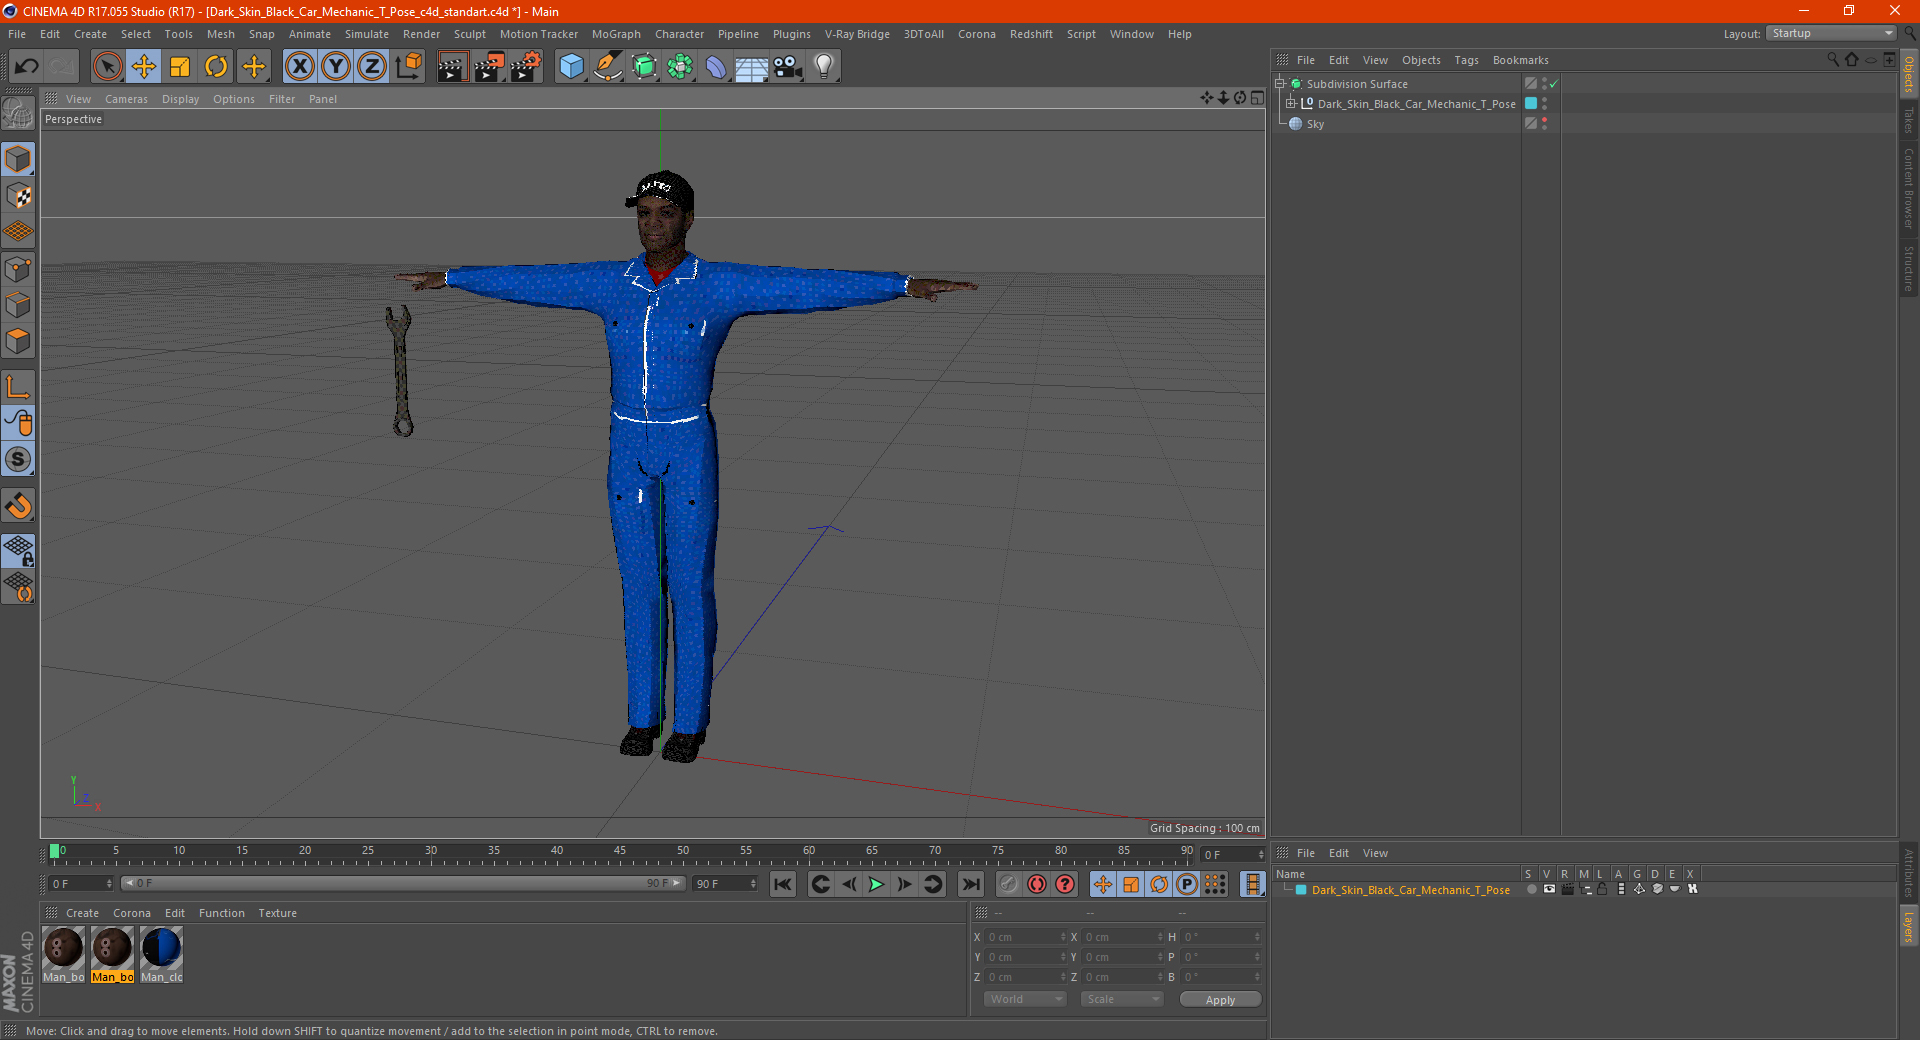Screen dimensions: 1920x1040
Task: Open Object Manager Tags menu
Action: [1466, 60]
